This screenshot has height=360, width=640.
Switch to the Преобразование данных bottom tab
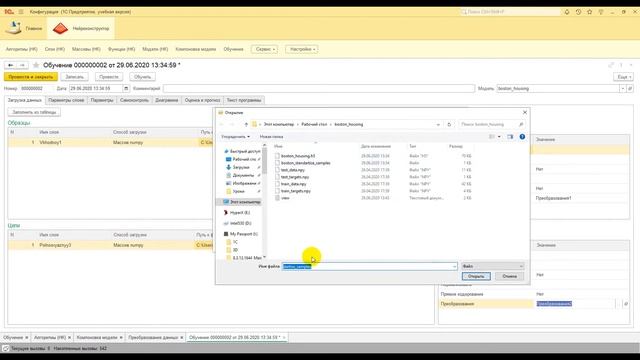(x=153, y=338)
